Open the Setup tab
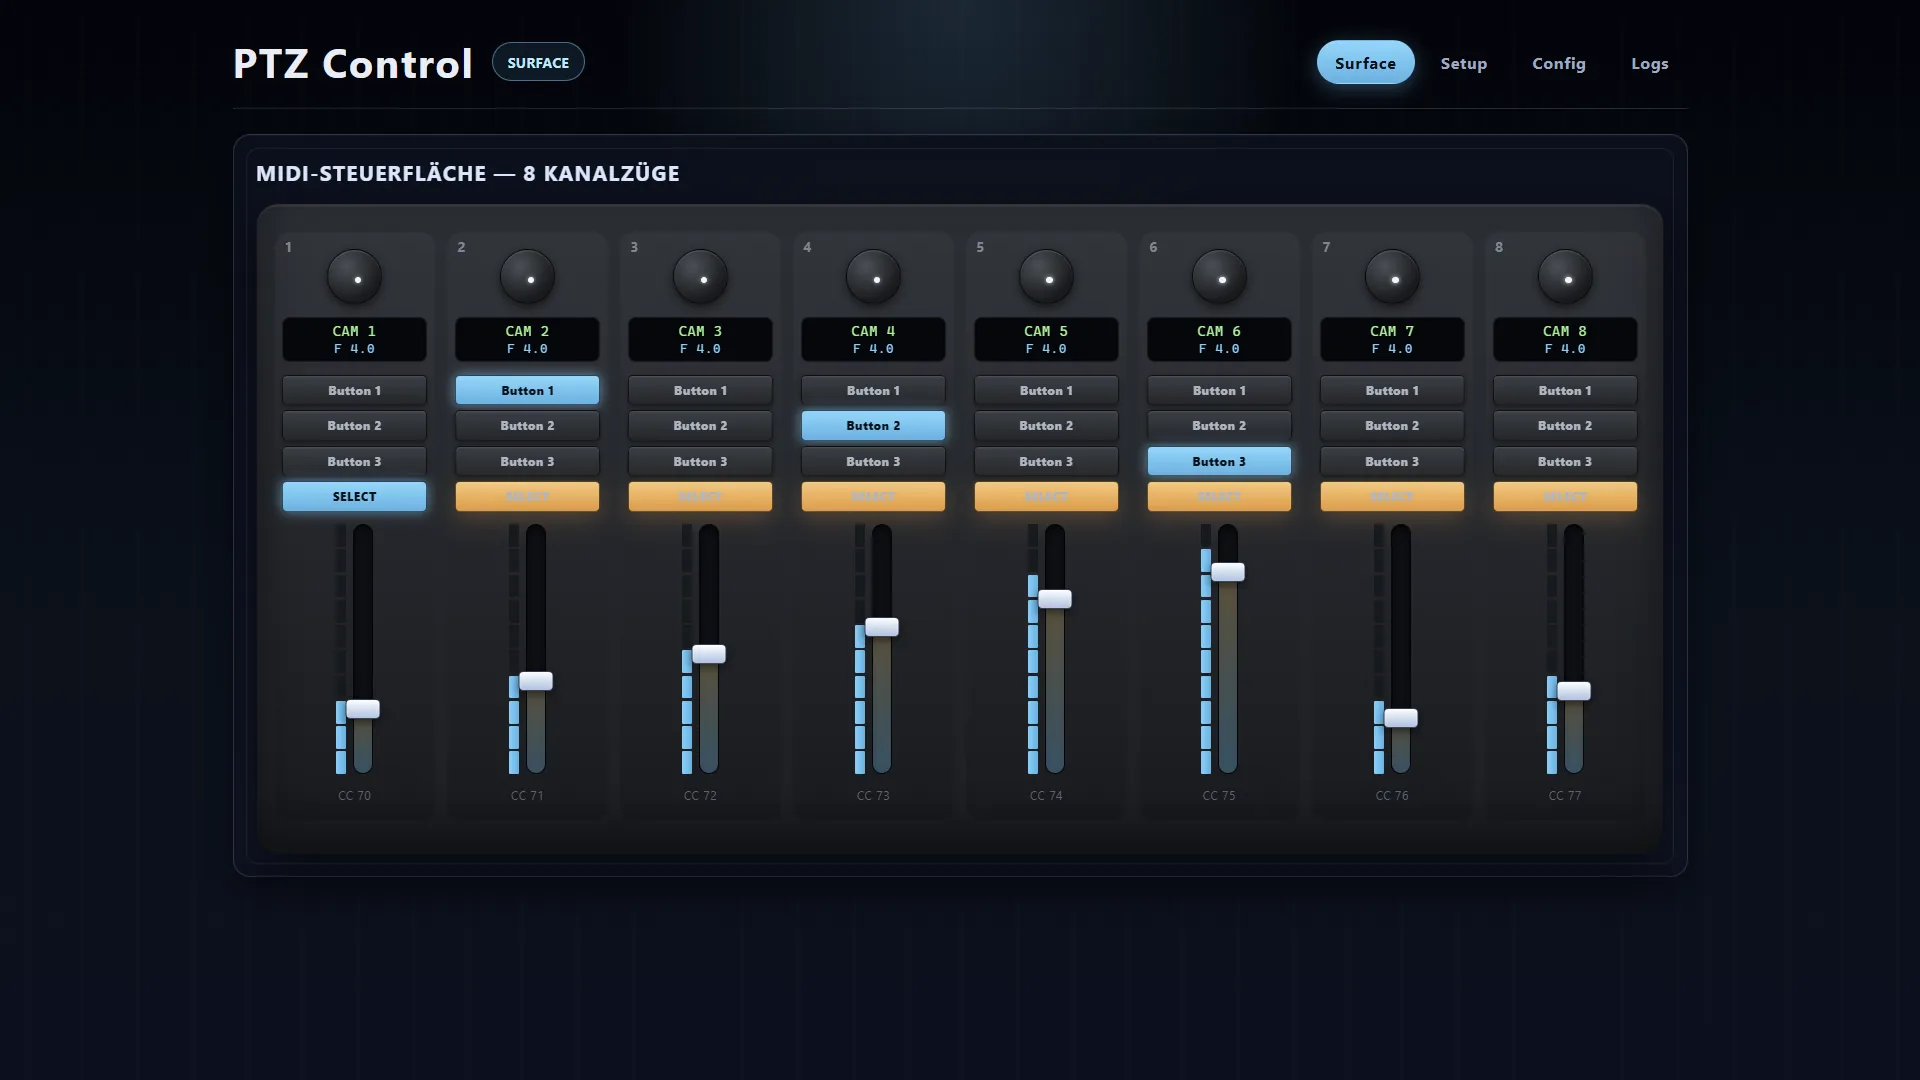Screen dimensions: 1920x1080 click(x=1463, y=63)
